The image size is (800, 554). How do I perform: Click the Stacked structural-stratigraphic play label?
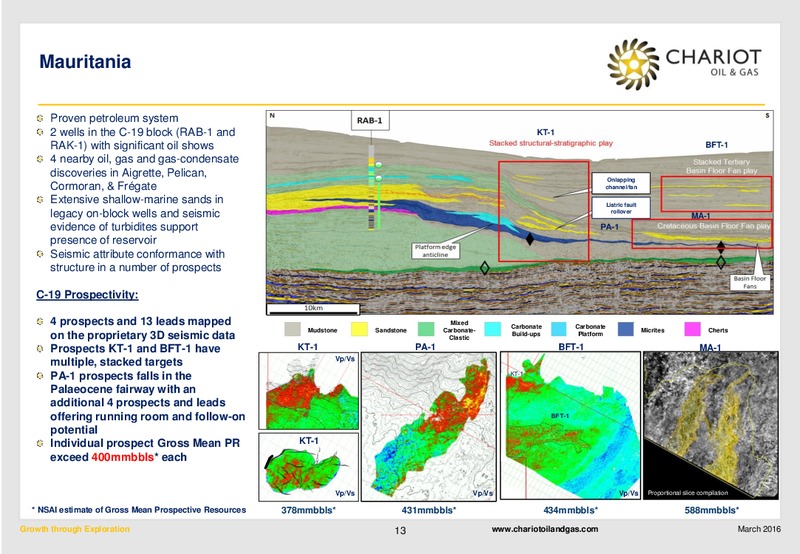click(x=551, y=143)
